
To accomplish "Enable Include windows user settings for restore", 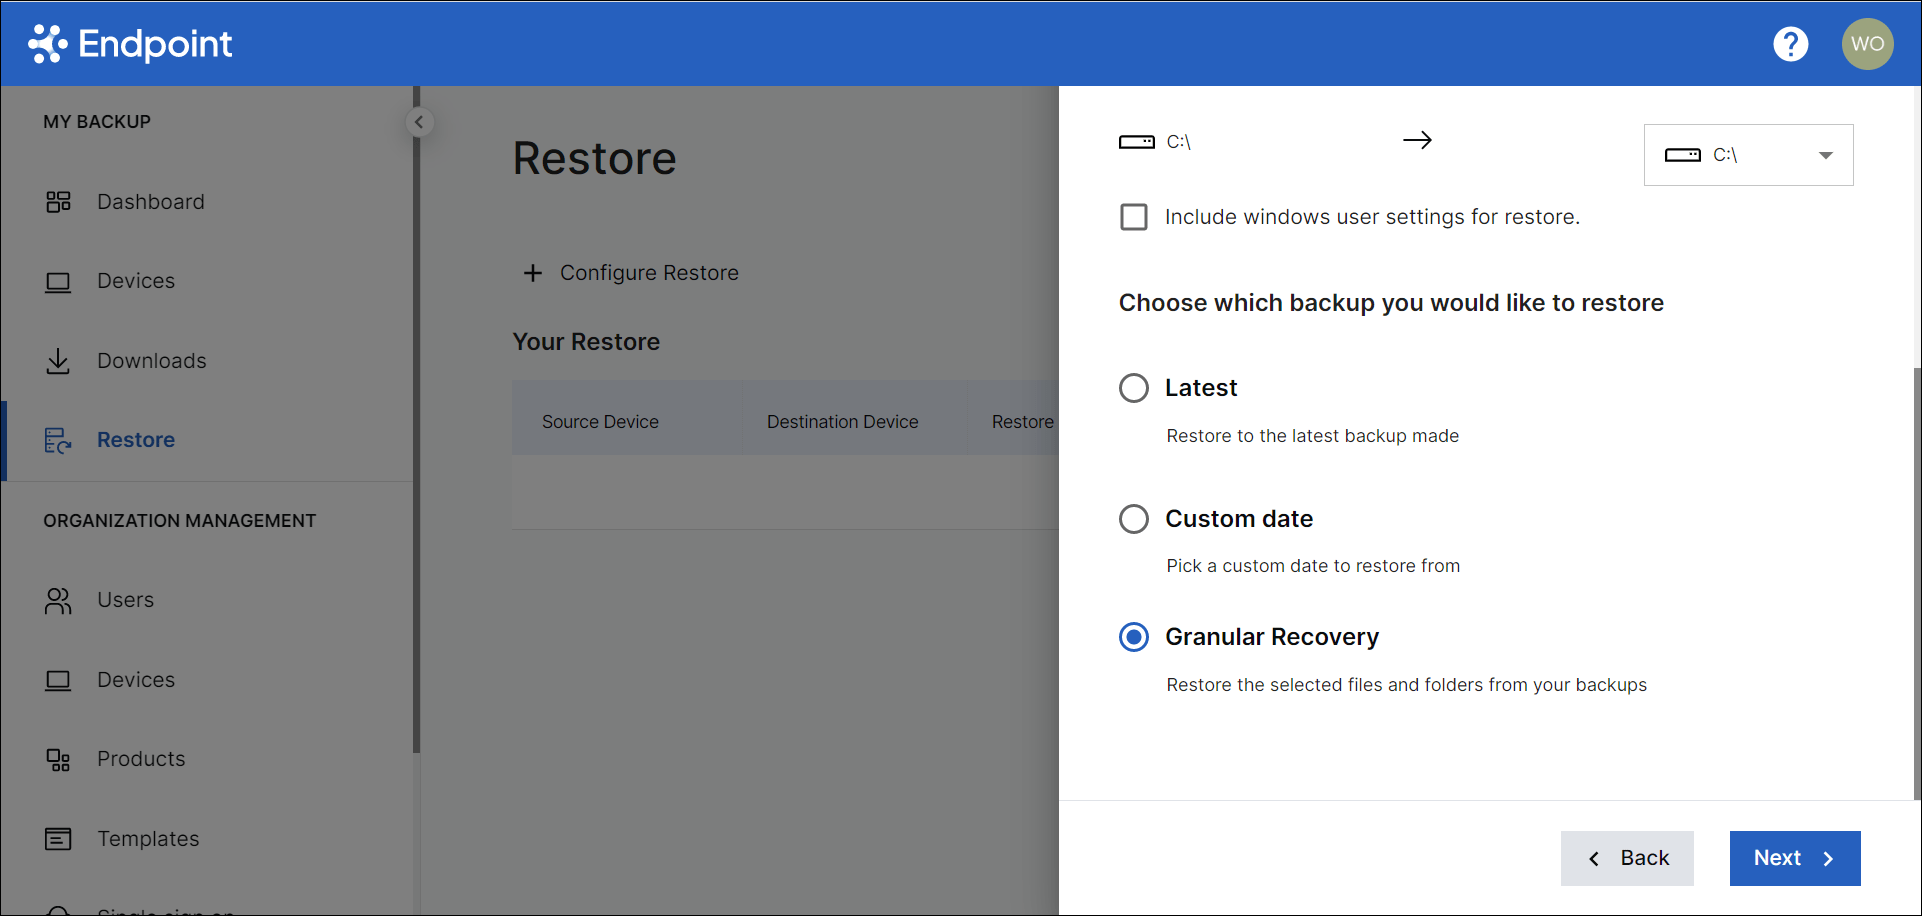I will click(1134, 216).
